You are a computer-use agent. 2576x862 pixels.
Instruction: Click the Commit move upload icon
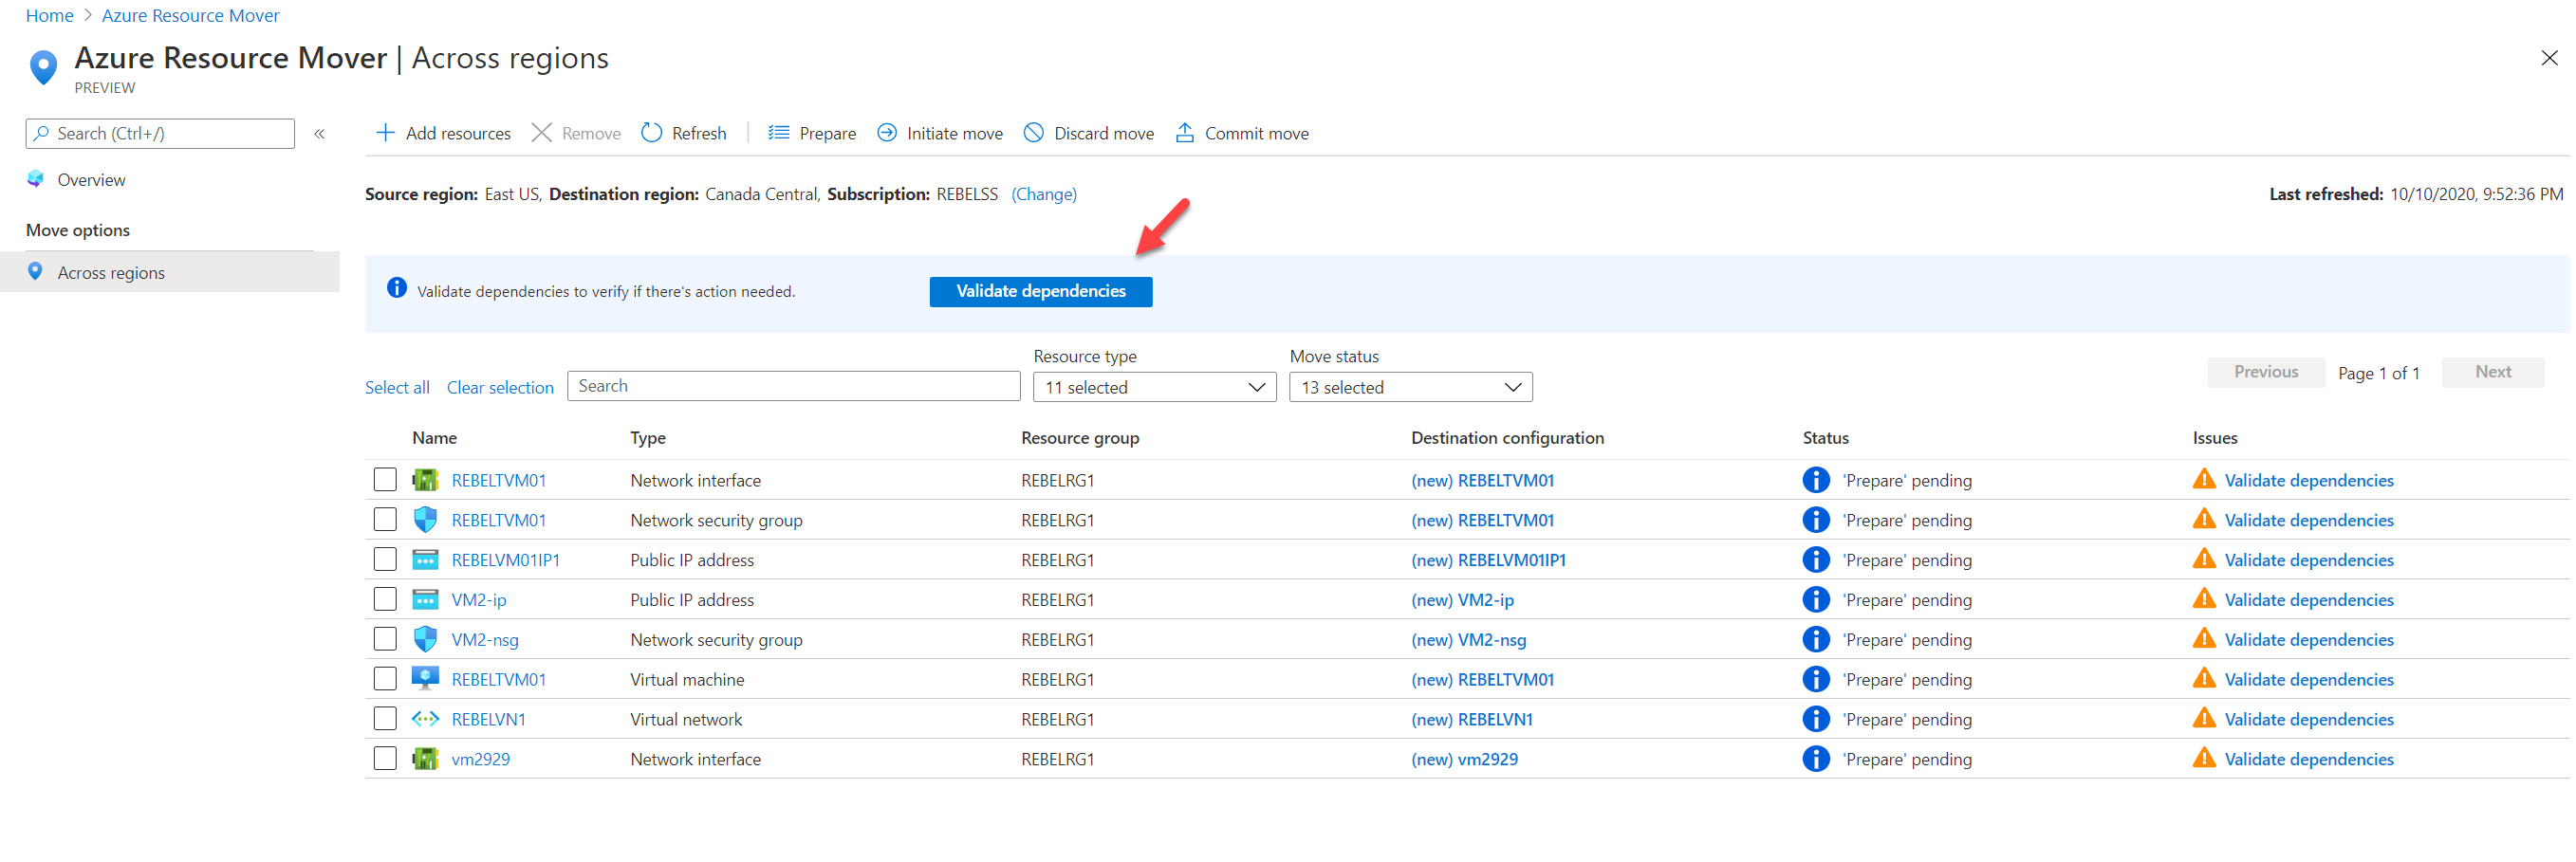(1184, 133)
